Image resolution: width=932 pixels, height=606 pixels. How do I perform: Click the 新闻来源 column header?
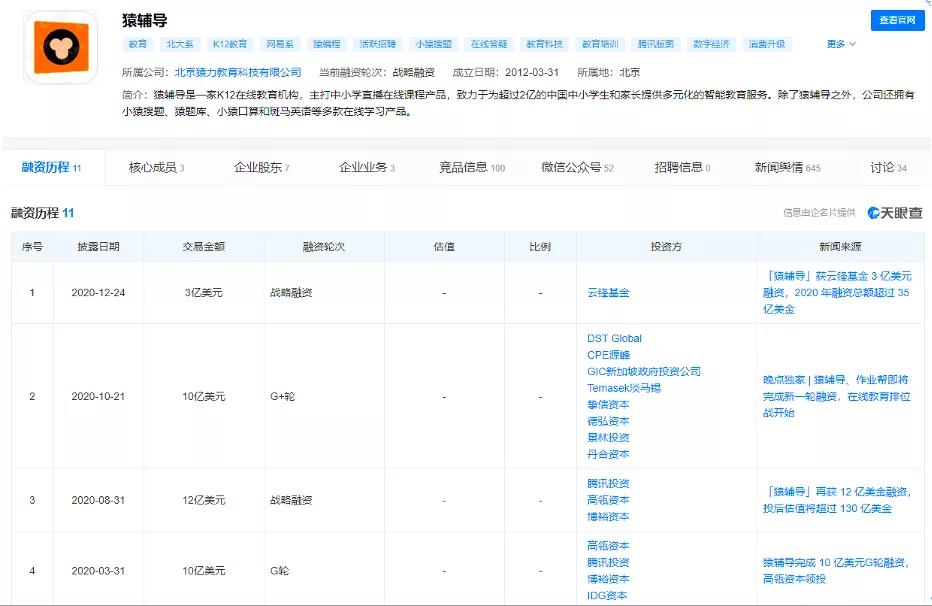[x=840, y=247]
